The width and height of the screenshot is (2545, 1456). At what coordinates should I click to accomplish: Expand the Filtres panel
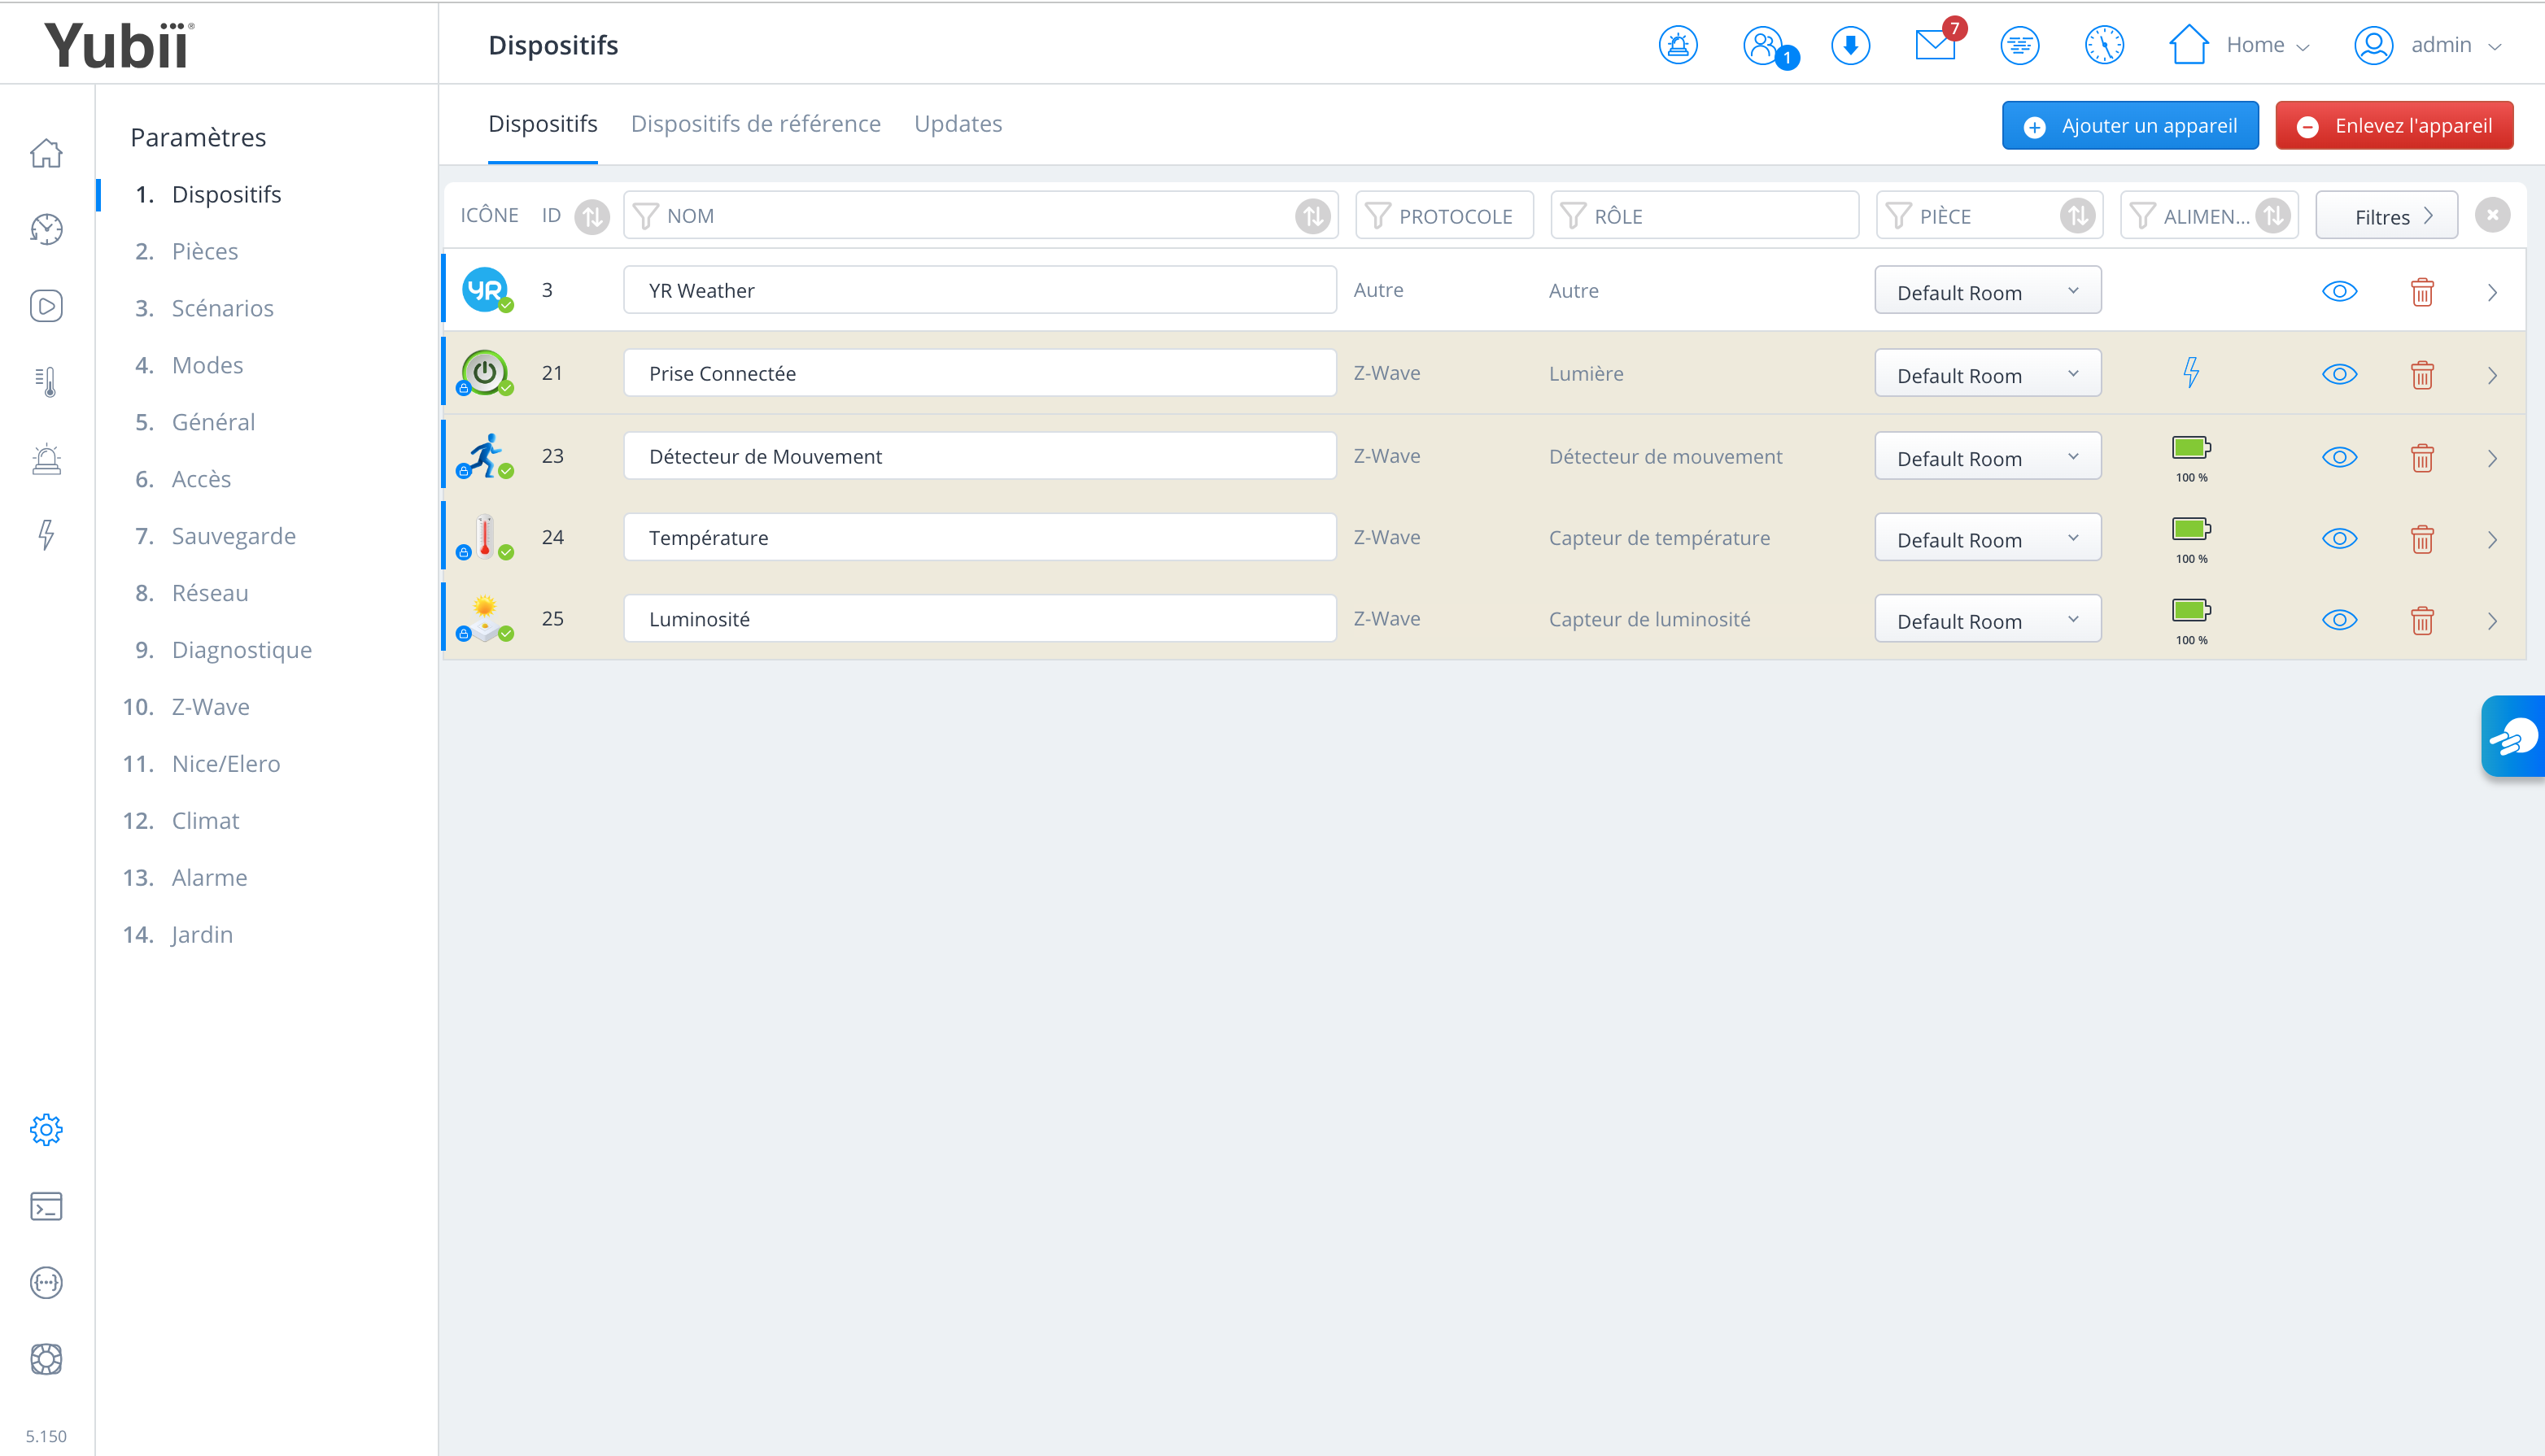pyautogui.click(x=2386, y=215)
